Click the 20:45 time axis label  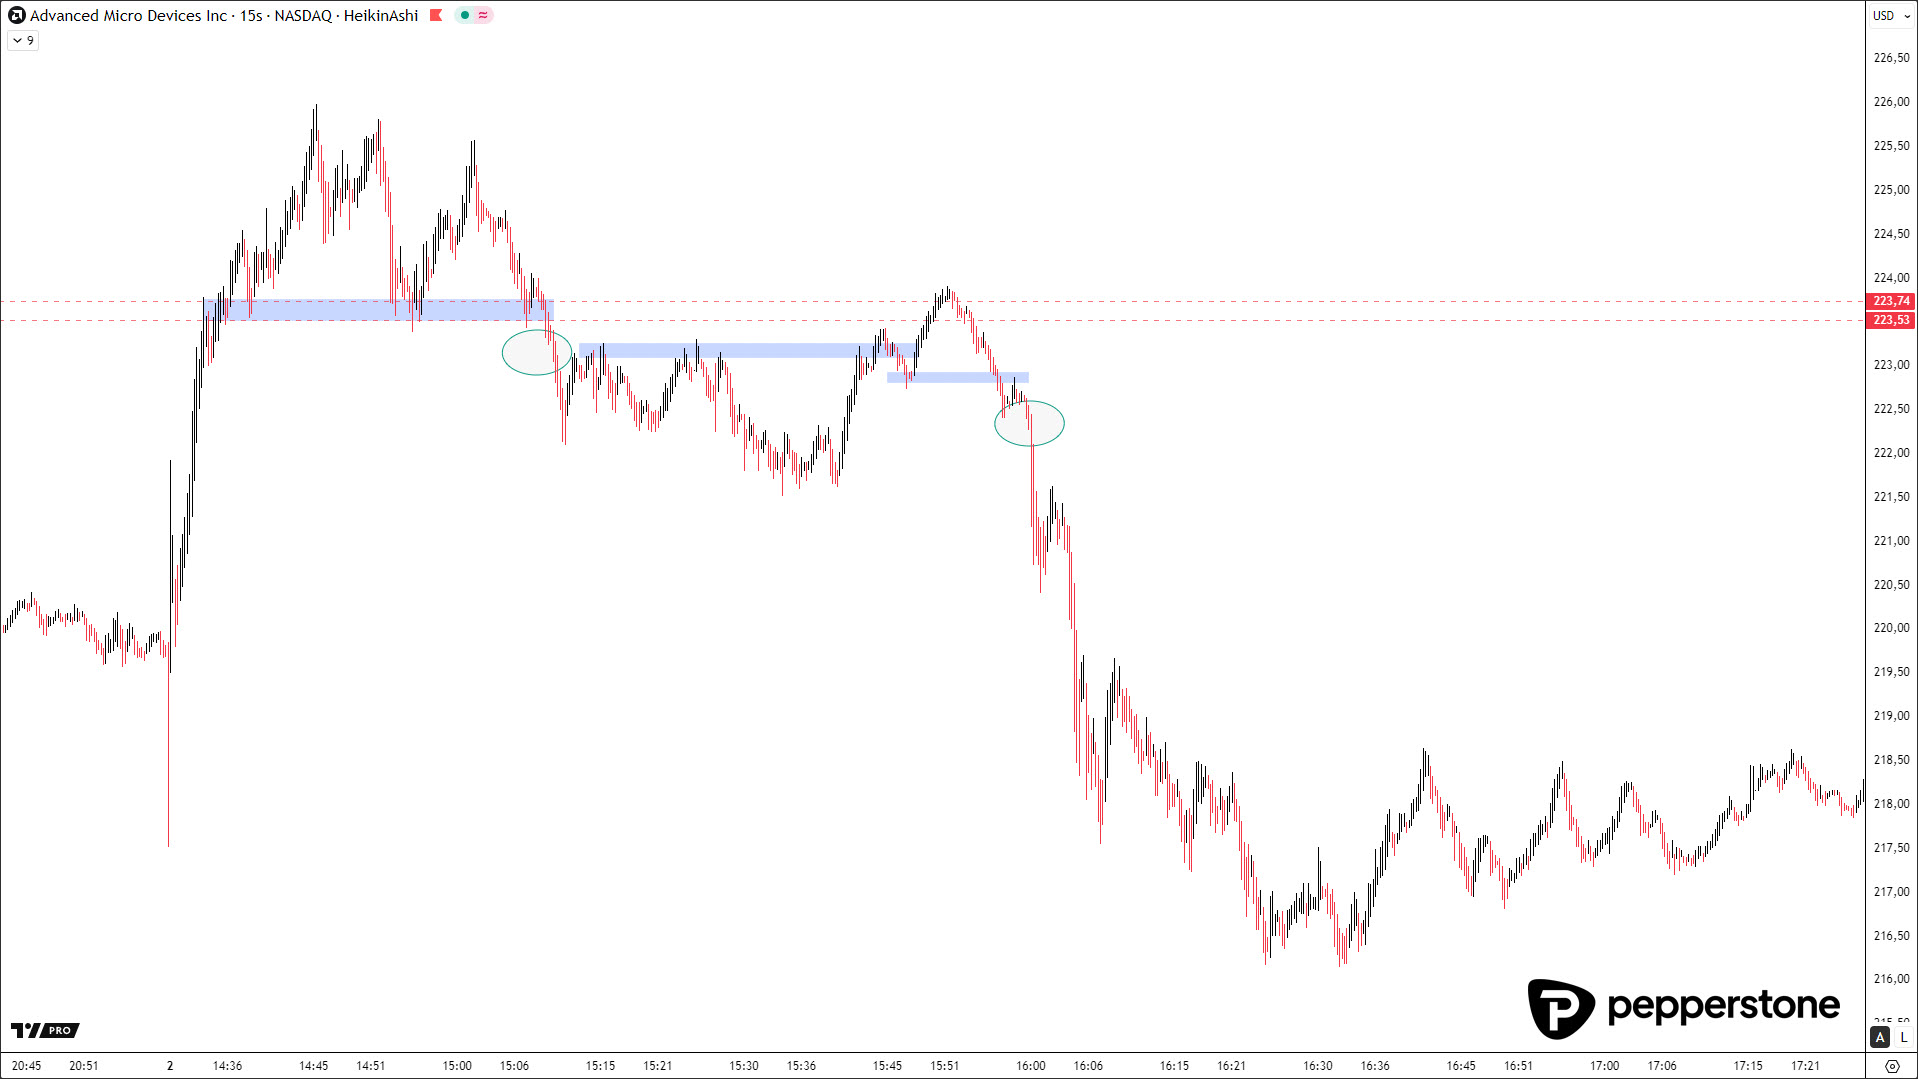pos(27,1066)
